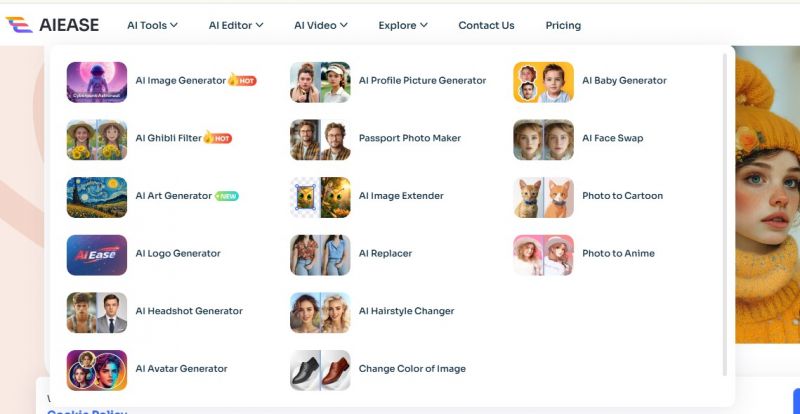Click the shoes Change Color of Image icon
Viewport: 800px width, 414px height.
[320, 370]
